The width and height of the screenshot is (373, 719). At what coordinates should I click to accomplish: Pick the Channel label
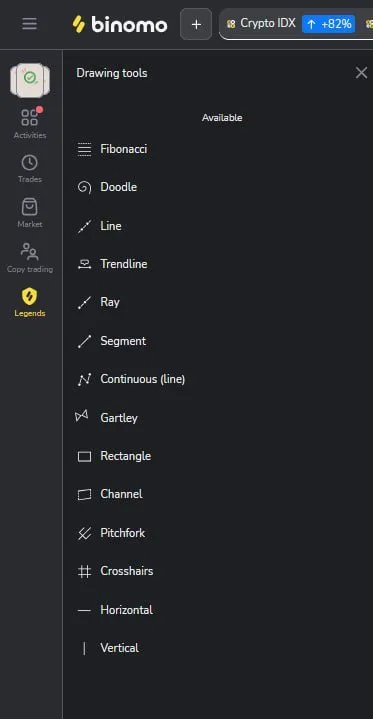point(122,494)
